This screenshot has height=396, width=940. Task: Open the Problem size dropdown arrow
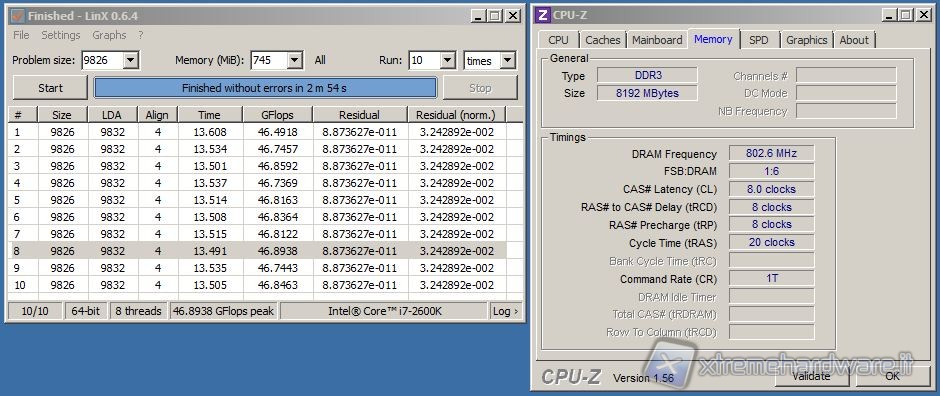(132, 61)
